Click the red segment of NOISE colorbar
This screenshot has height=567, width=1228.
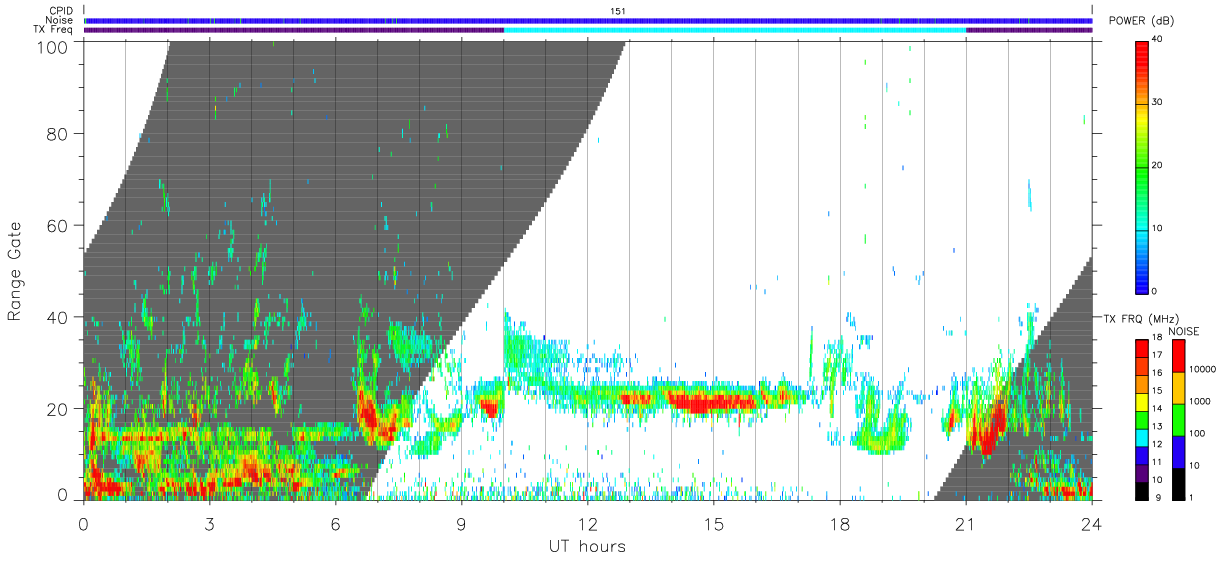point(1179,356)
